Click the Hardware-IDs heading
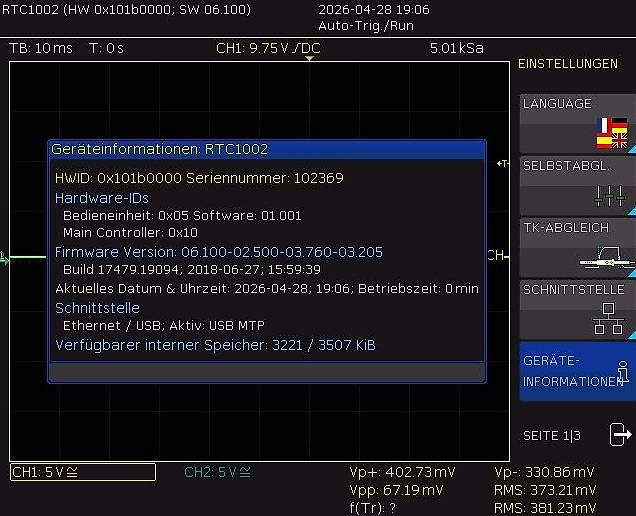Screen dimensions: 636x516 pyautogui.click(x=102, y=198)
